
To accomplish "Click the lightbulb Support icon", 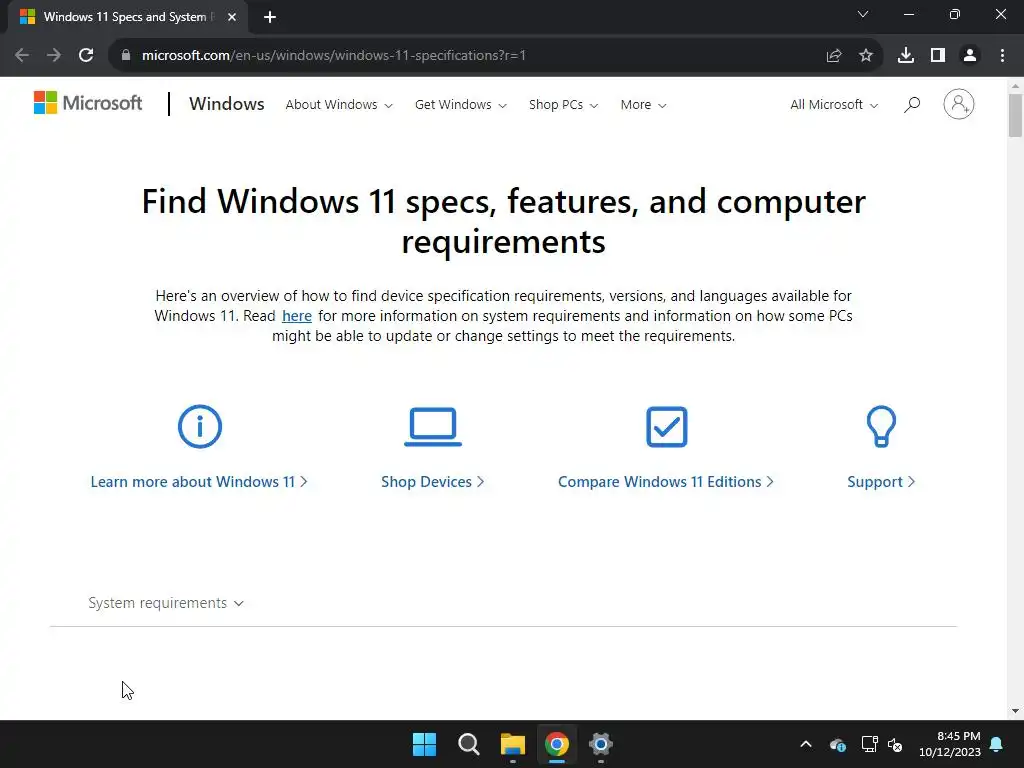I will click(x=881, y=427).
